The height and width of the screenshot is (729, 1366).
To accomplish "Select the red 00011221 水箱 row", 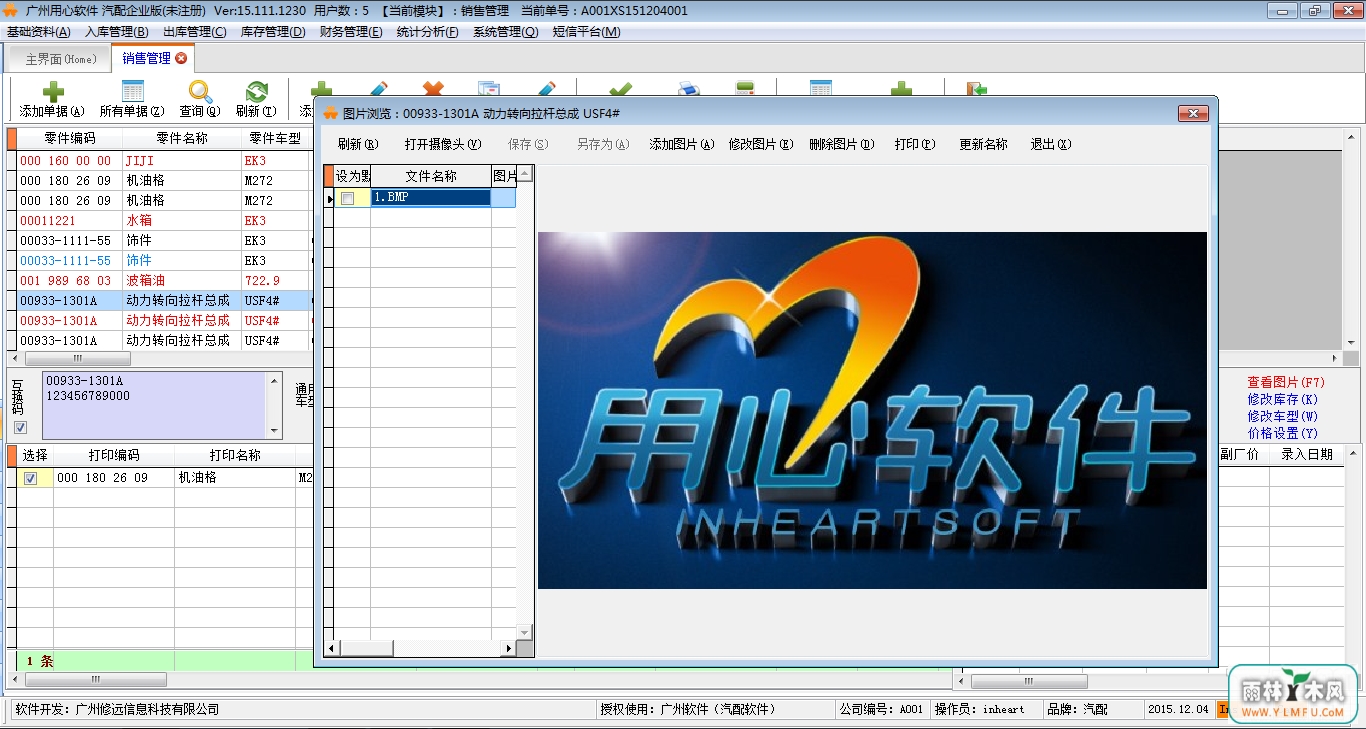I will pos(162,220).
